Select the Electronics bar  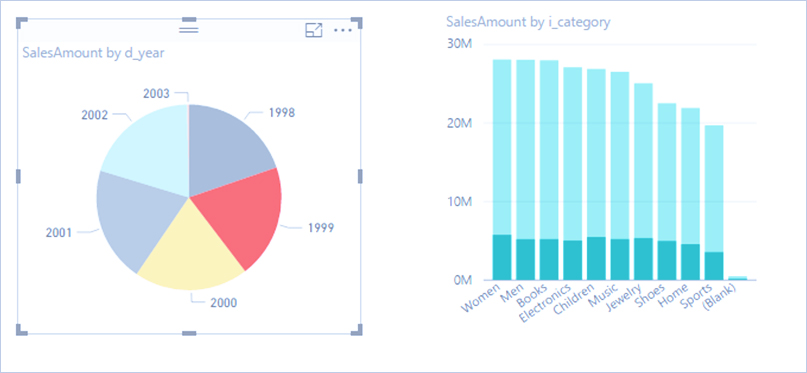[x=573, y=173]
